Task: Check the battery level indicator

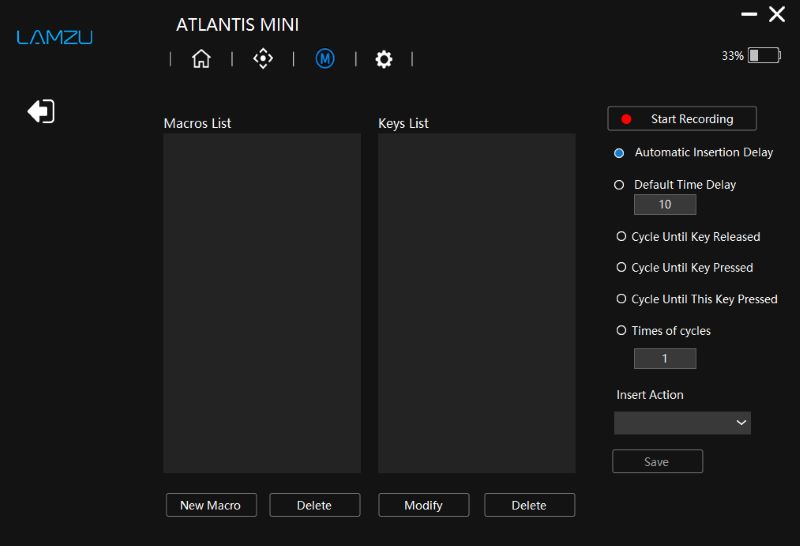Action: point(764,55)
